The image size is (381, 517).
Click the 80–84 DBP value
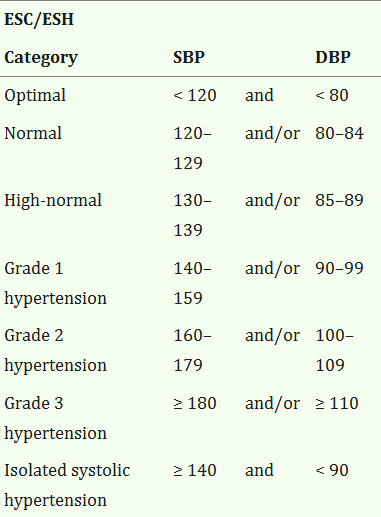[339, 133]
